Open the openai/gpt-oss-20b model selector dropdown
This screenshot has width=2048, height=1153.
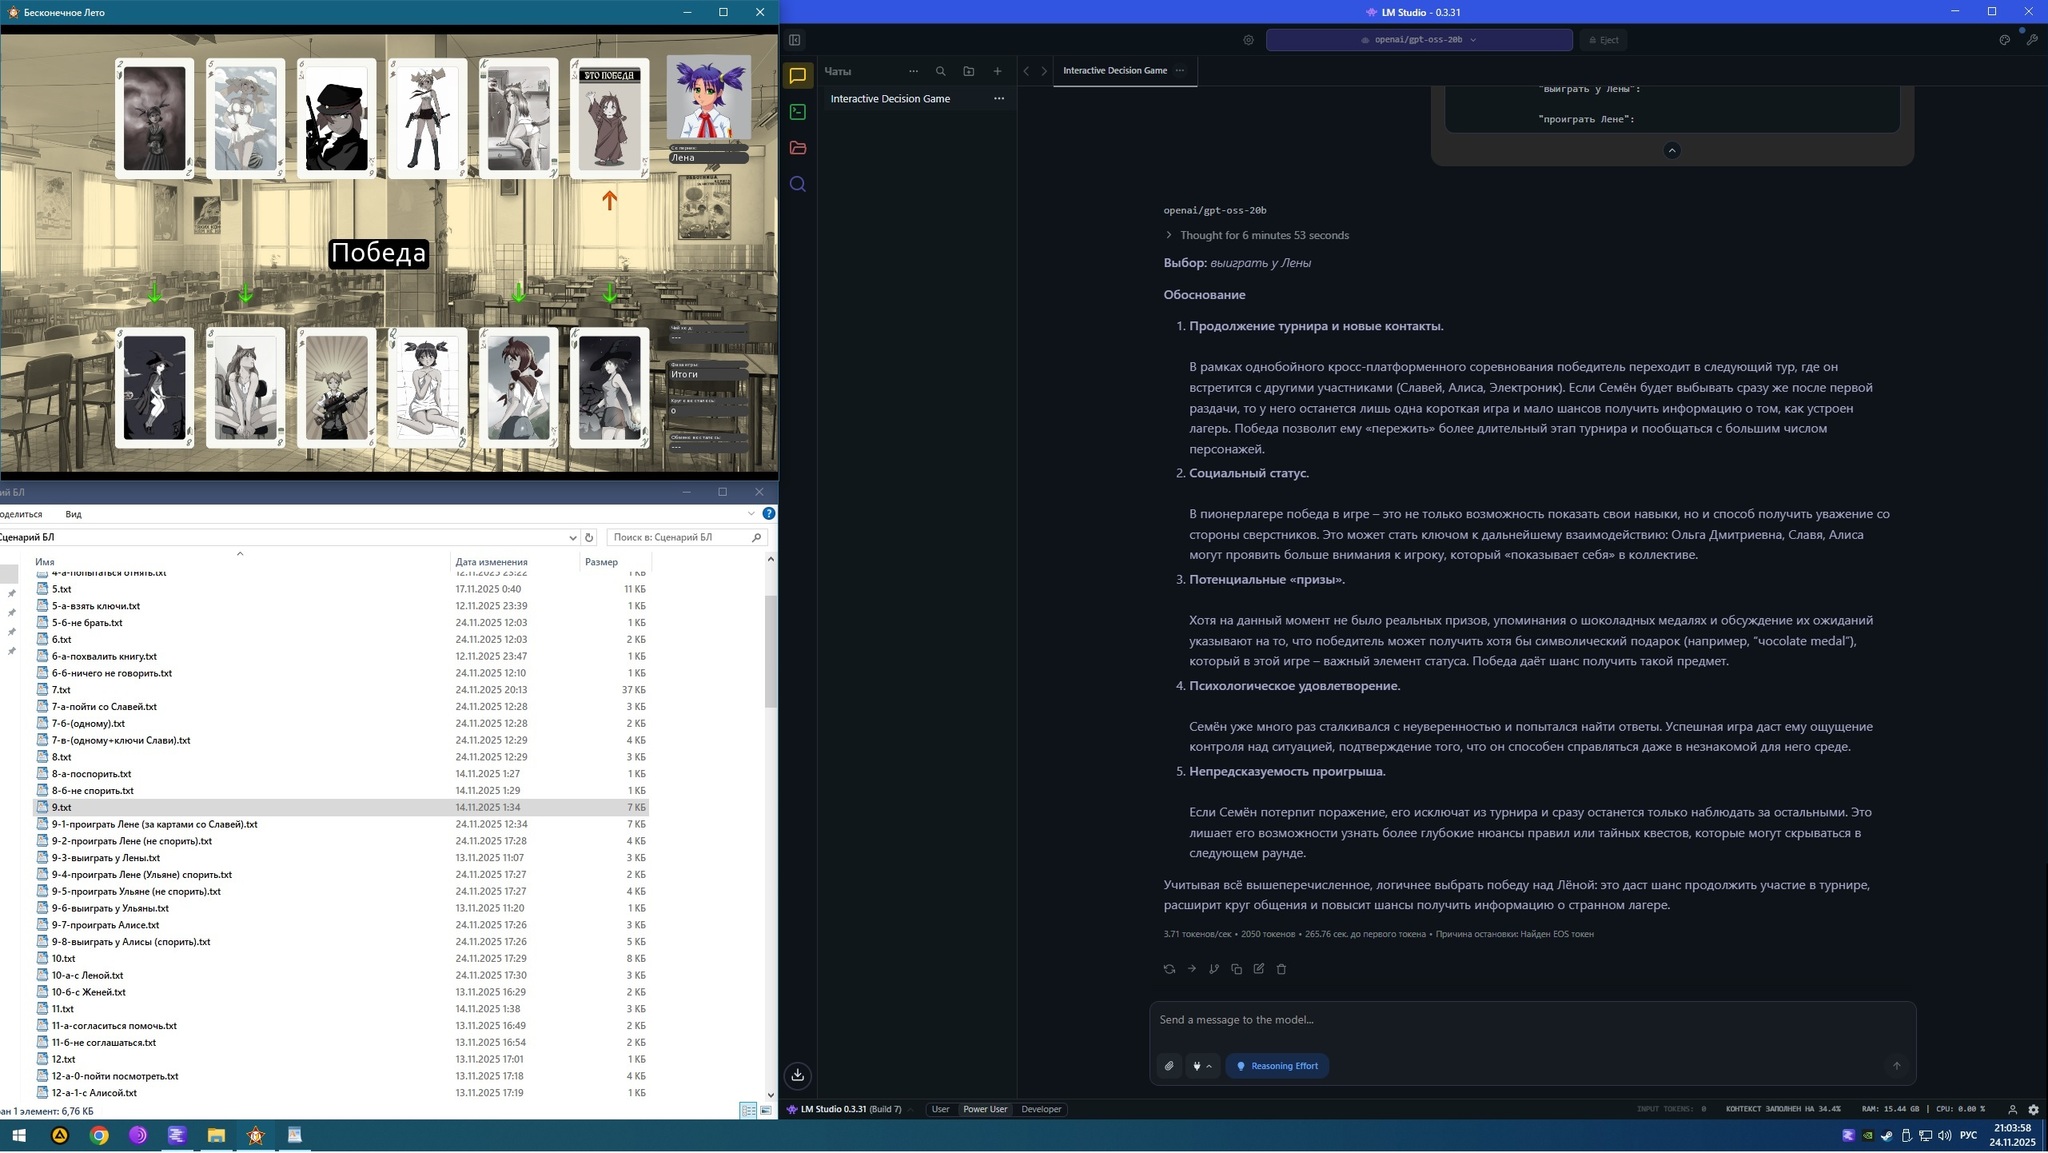point(1418,40)
